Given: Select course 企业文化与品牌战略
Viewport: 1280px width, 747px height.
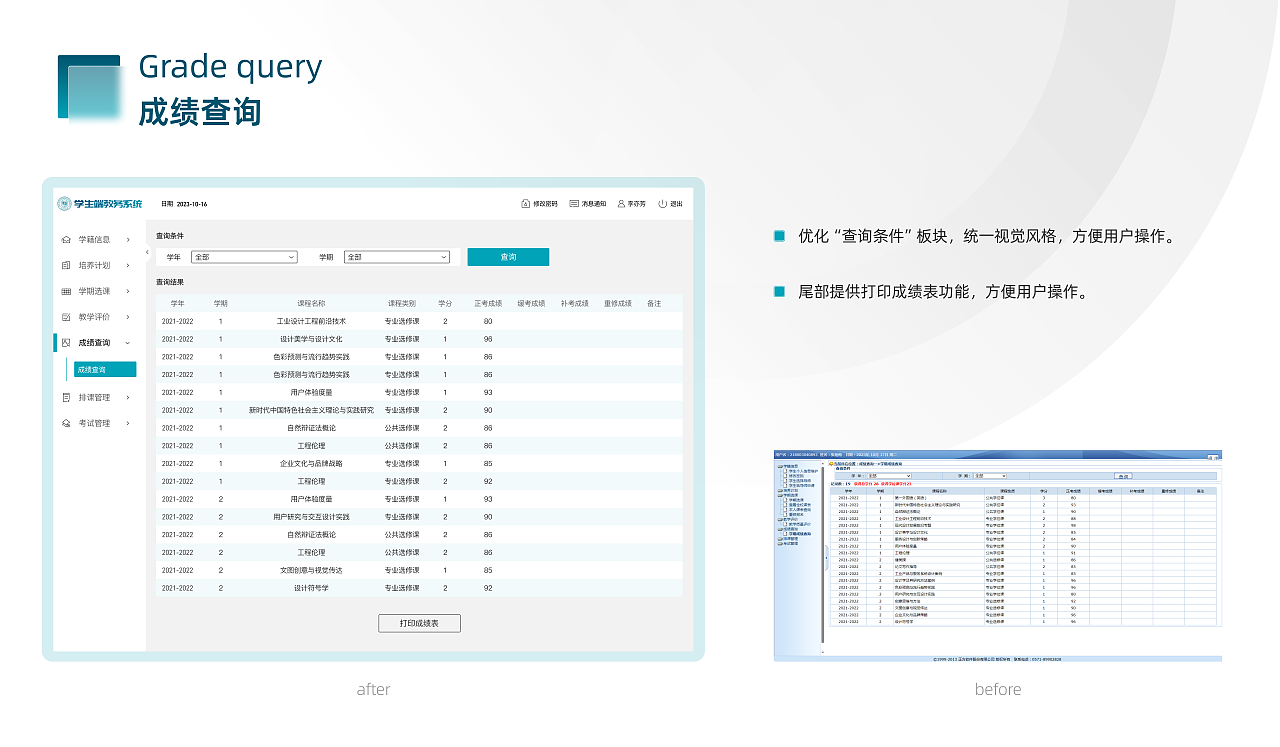Looking at the screenshot, I should [311, 464].
